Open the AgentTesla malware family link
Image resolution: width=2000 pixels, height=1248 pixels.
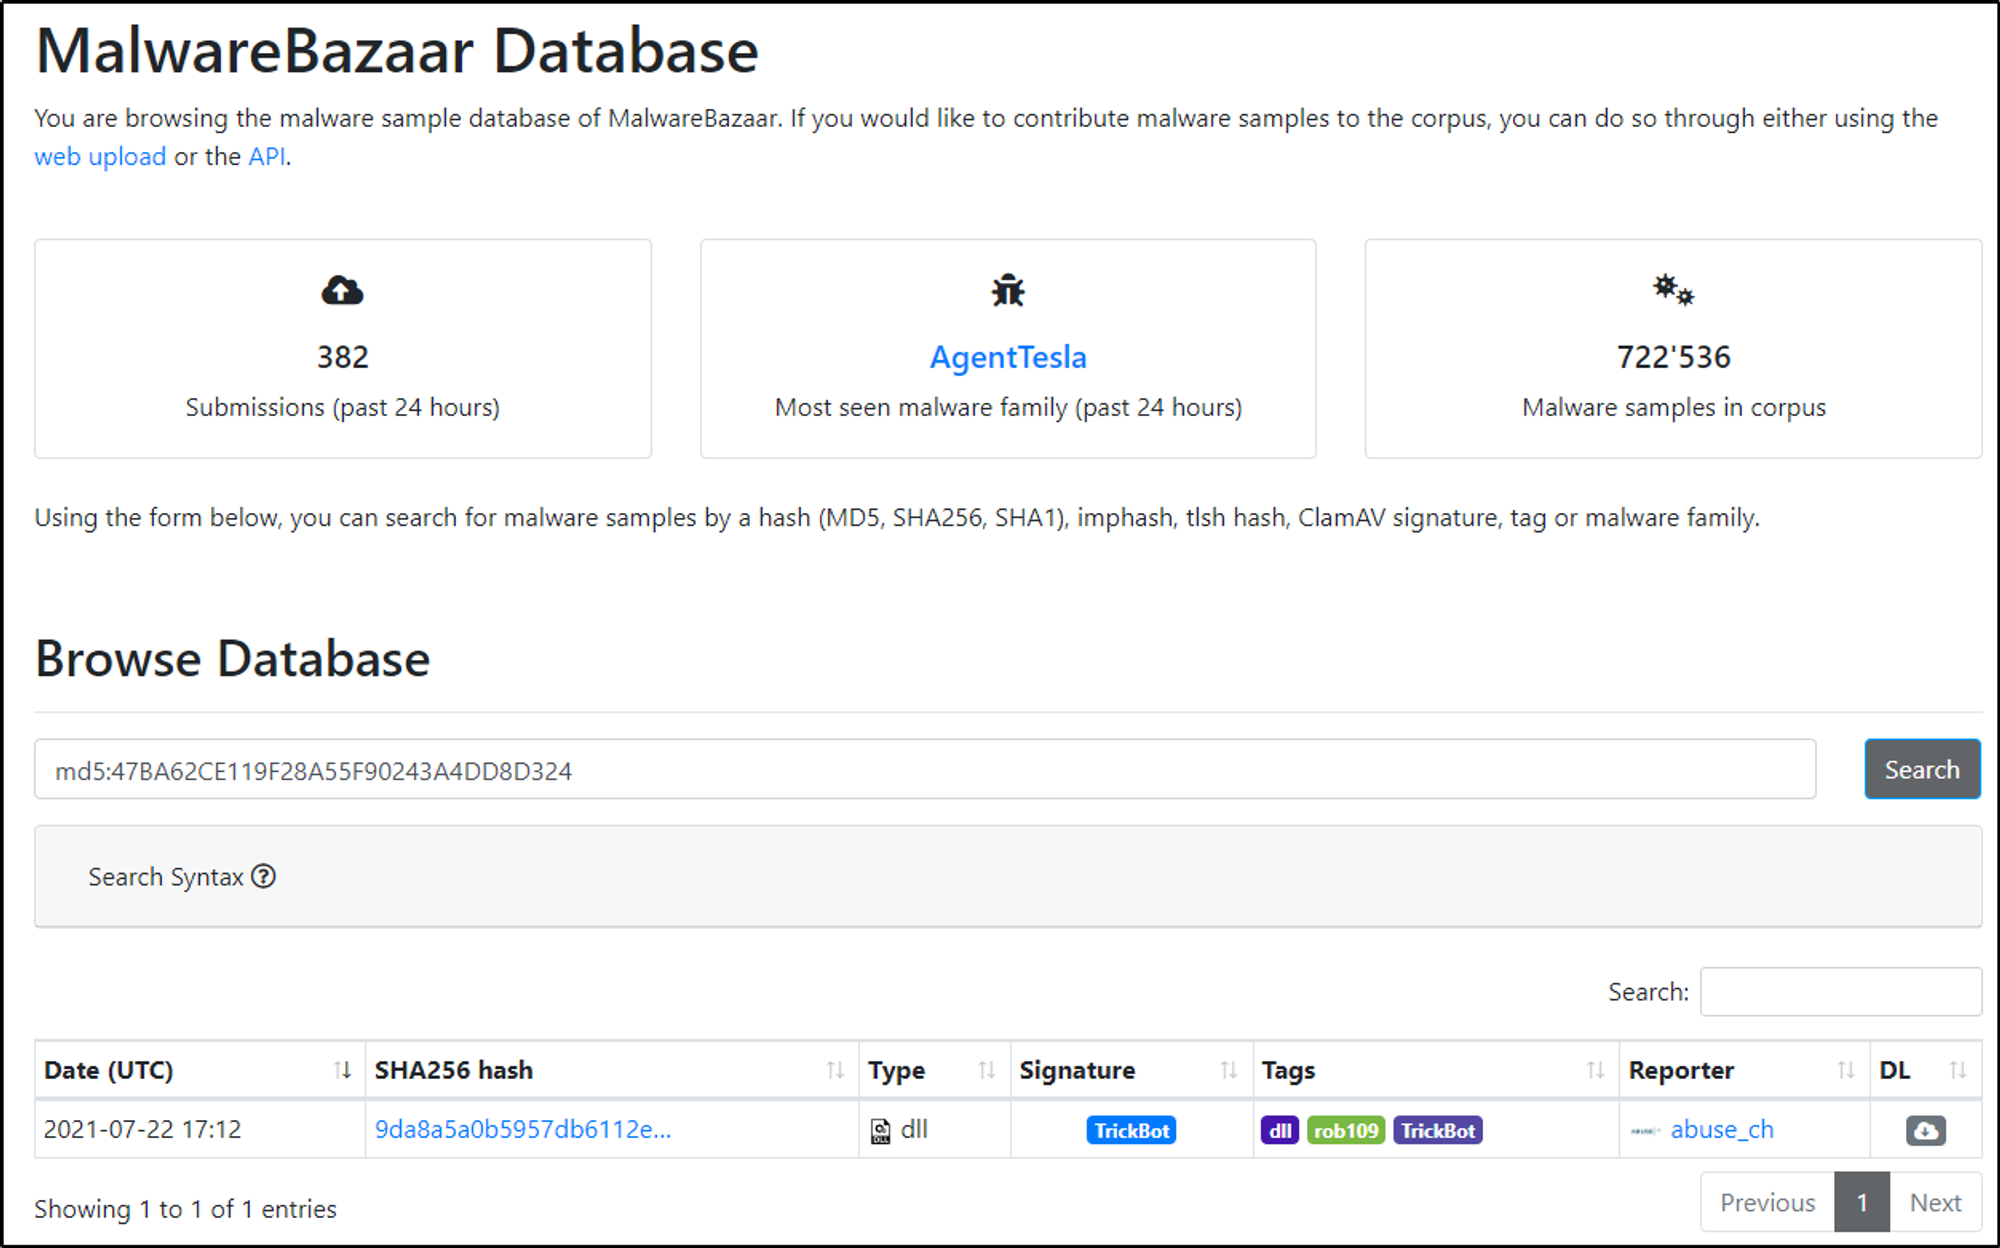click(1007, 356)
